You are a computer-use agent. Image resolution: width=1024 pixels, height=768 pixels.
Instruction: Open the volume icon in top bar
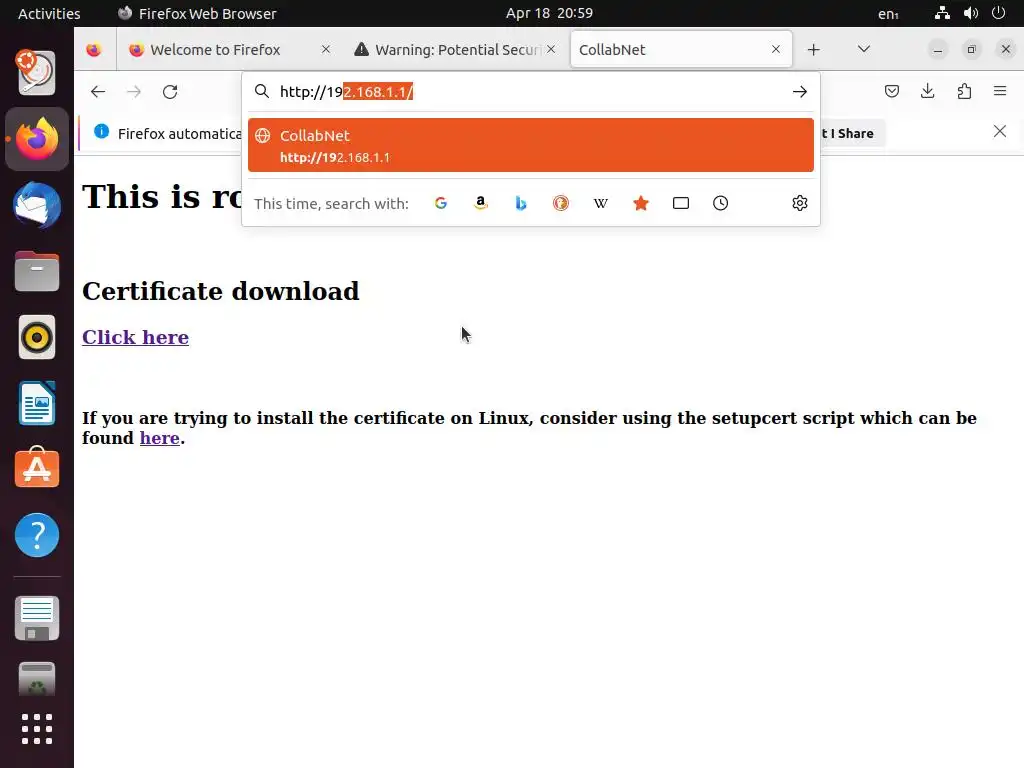[970, 13]
